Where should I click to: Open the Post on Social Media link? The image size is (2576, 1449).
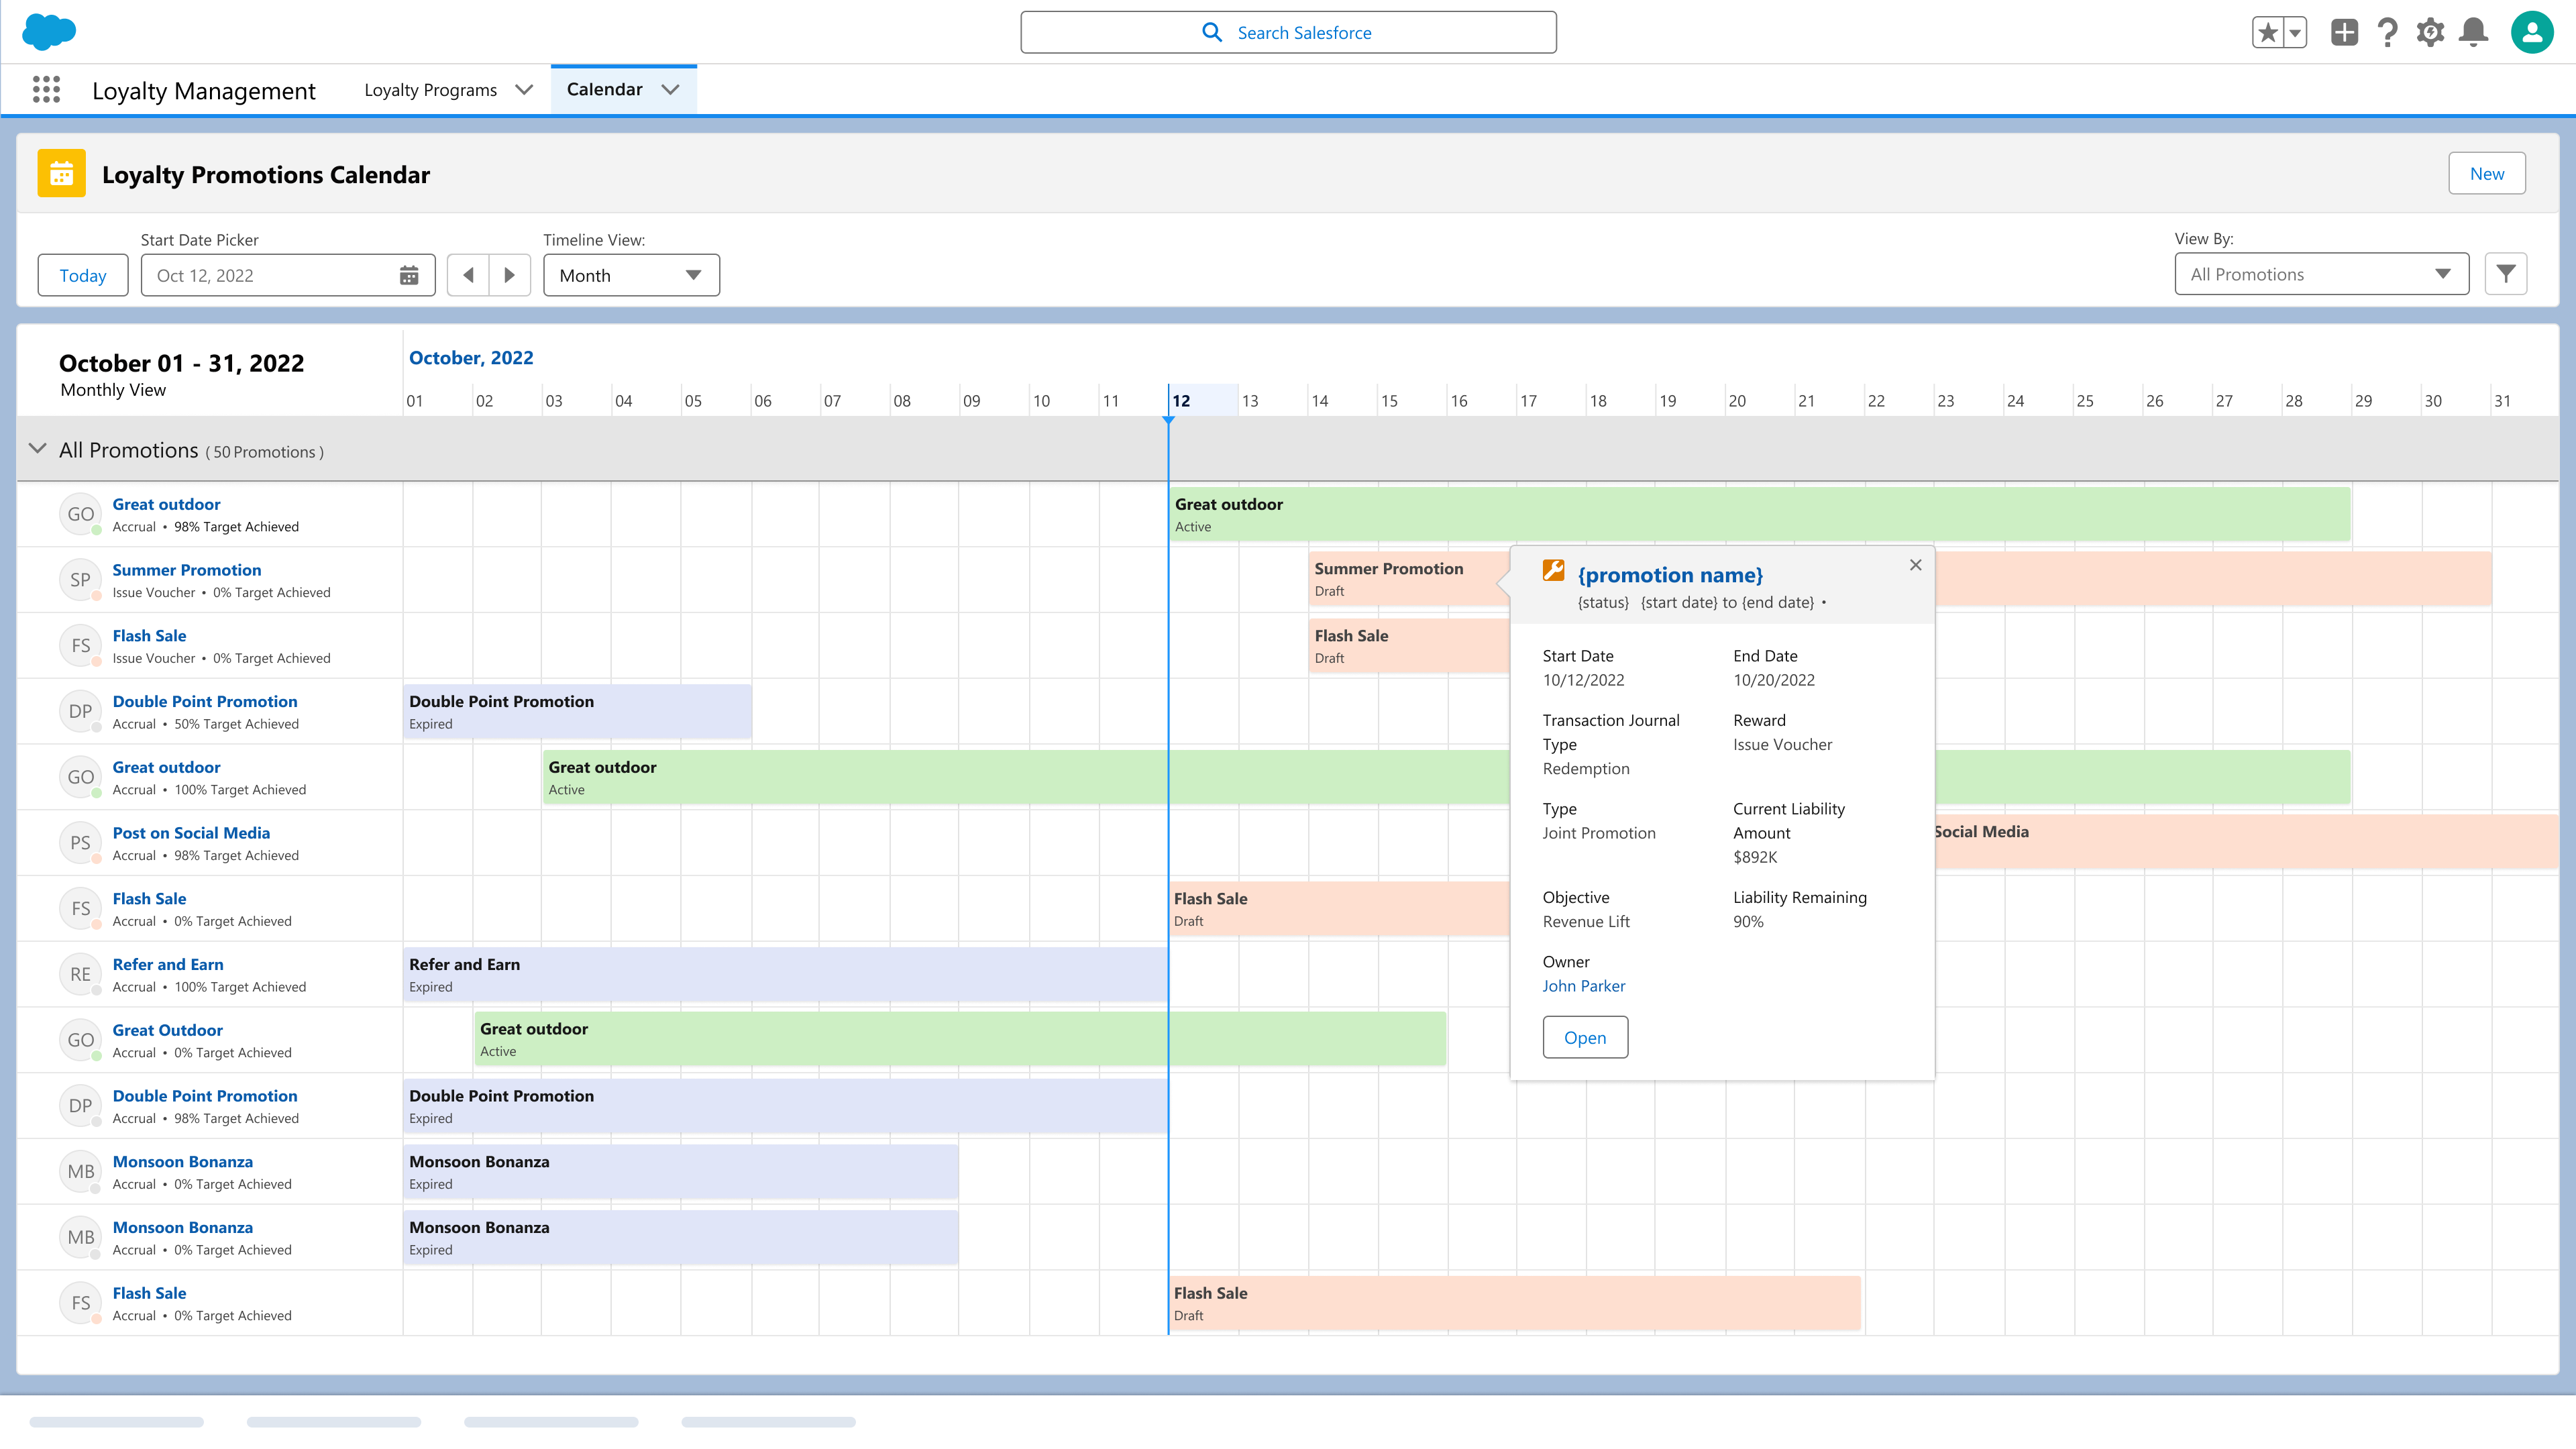[x=191, y=833]
